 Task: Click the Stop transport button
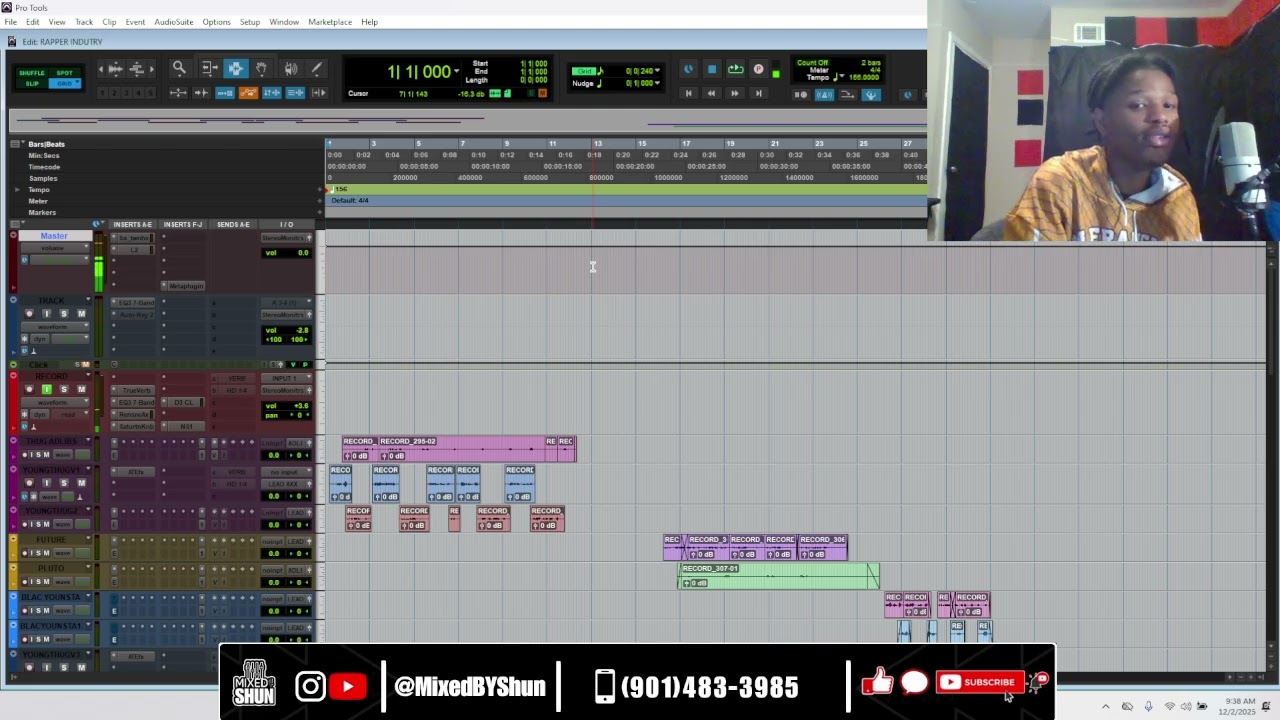711,69
